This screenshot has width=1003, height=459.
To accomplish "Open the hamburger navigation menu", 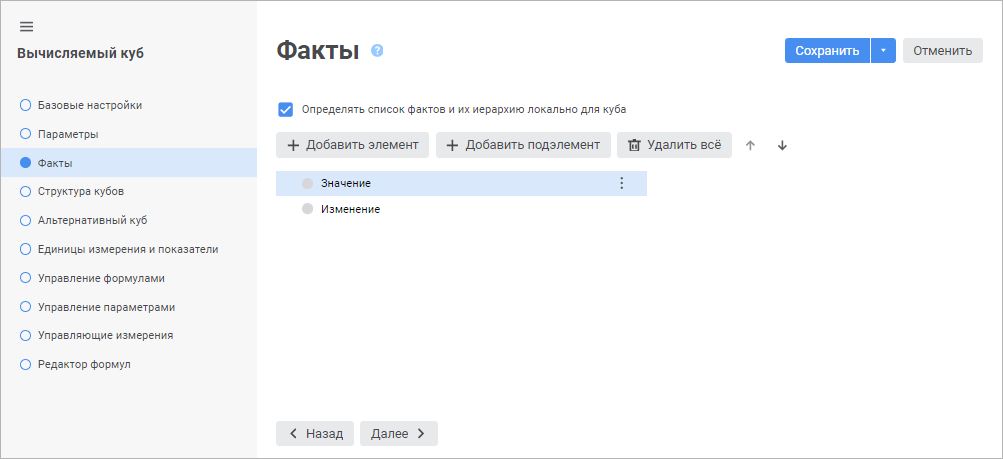I will 26,26.
